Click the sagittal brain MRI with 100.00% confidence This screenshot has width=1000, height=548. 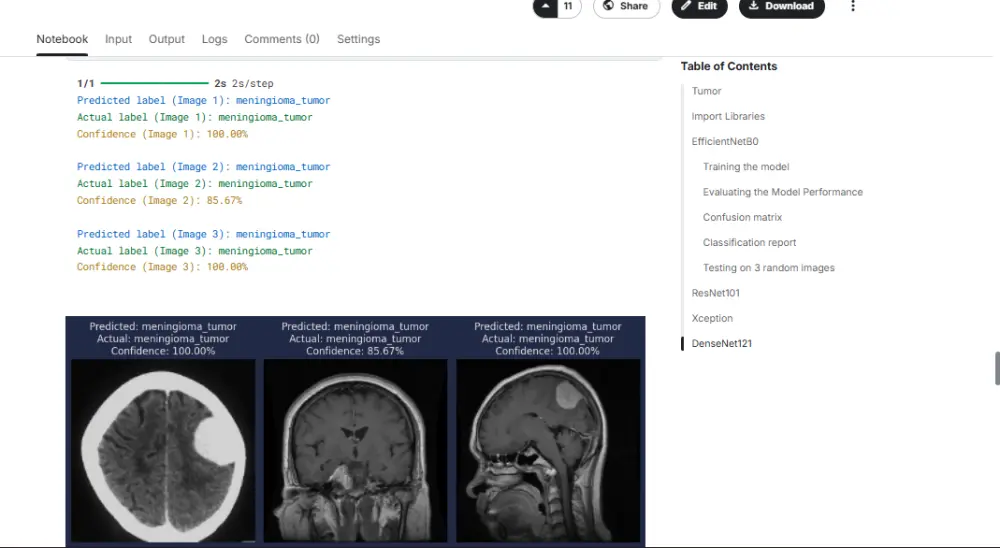547,450
